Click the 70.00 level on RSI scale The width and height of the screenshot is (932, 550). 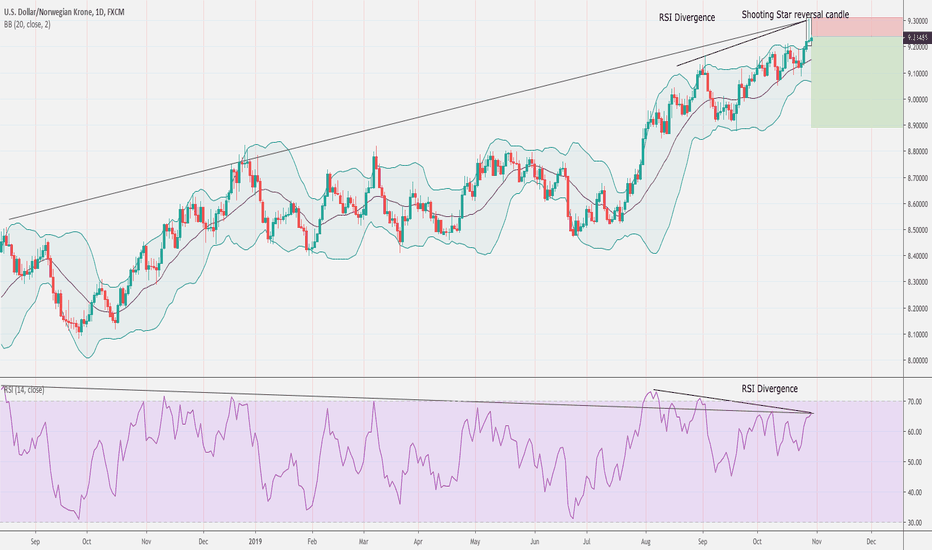[x=915, y=401]
